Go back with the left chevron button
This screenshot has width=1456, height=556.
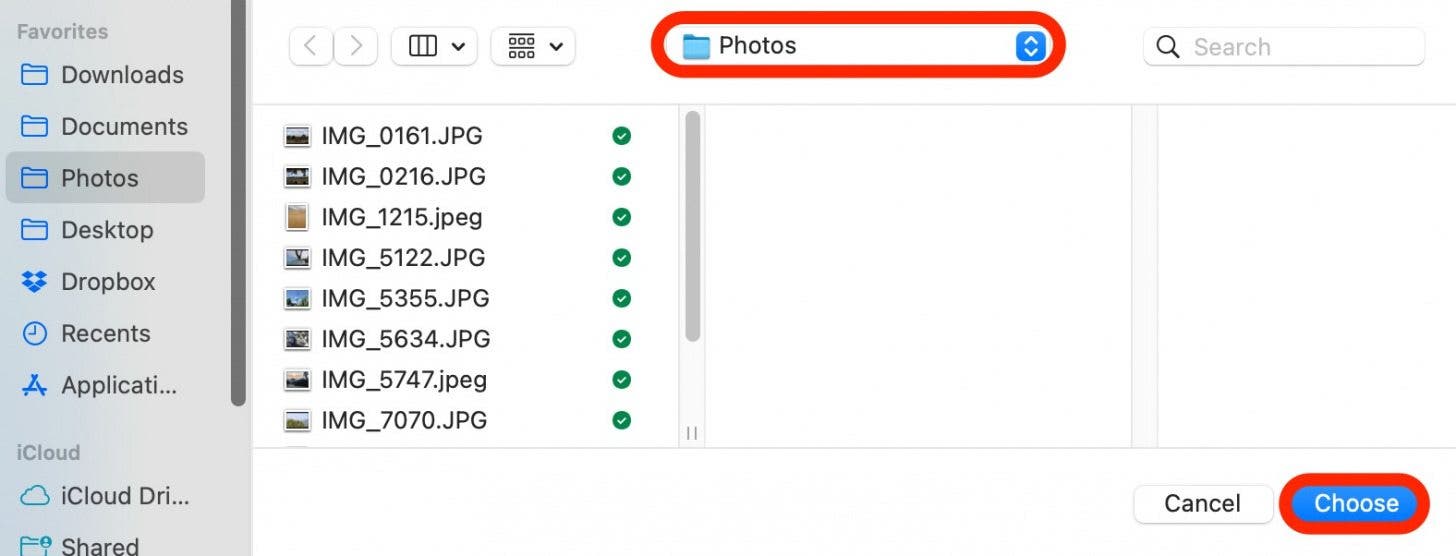(311, 46)
